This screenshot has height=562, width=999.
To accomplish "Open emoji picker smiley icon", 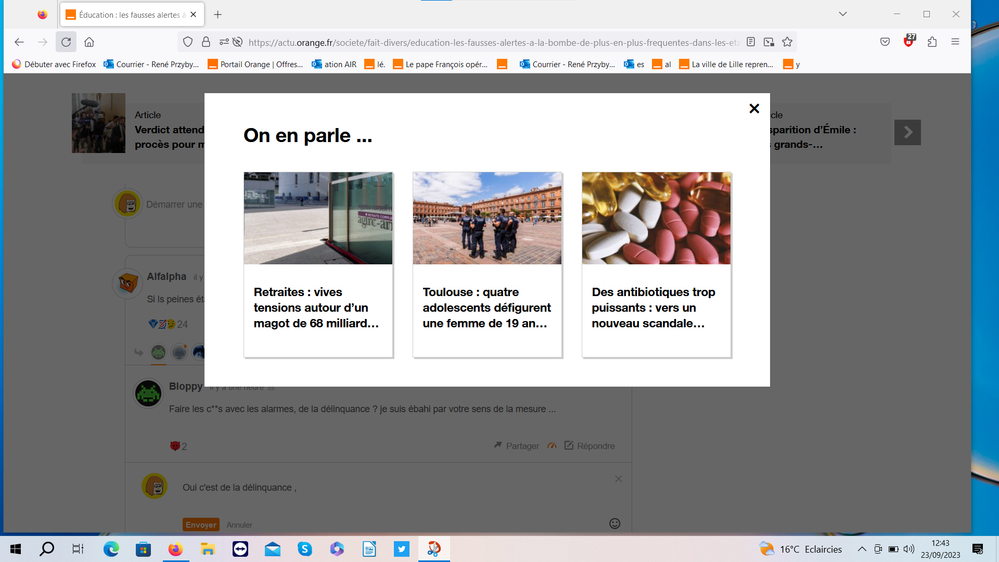I will pyautogui.click(x=615, y=524).
